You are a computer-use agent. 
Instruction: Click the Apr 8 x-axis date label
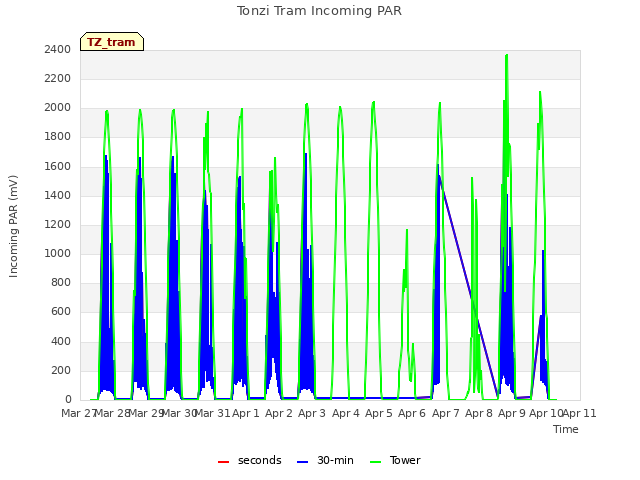[x=479, y=413]
